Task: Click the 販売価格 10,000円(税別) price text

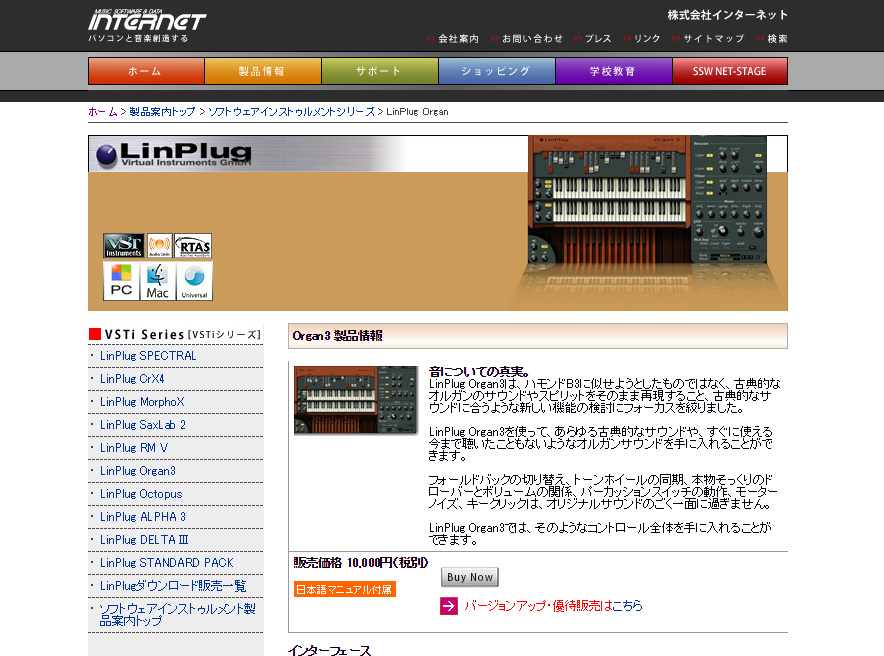Action: pos(361,563)
